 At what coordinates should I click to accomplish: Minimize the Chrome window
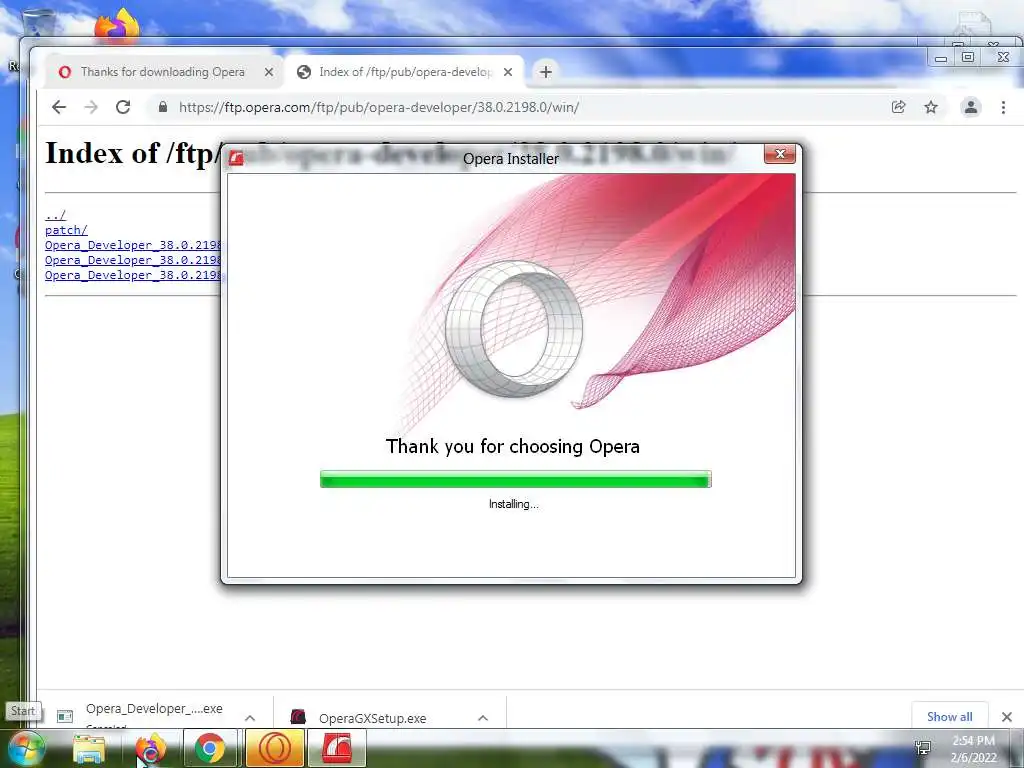(940, 58)
